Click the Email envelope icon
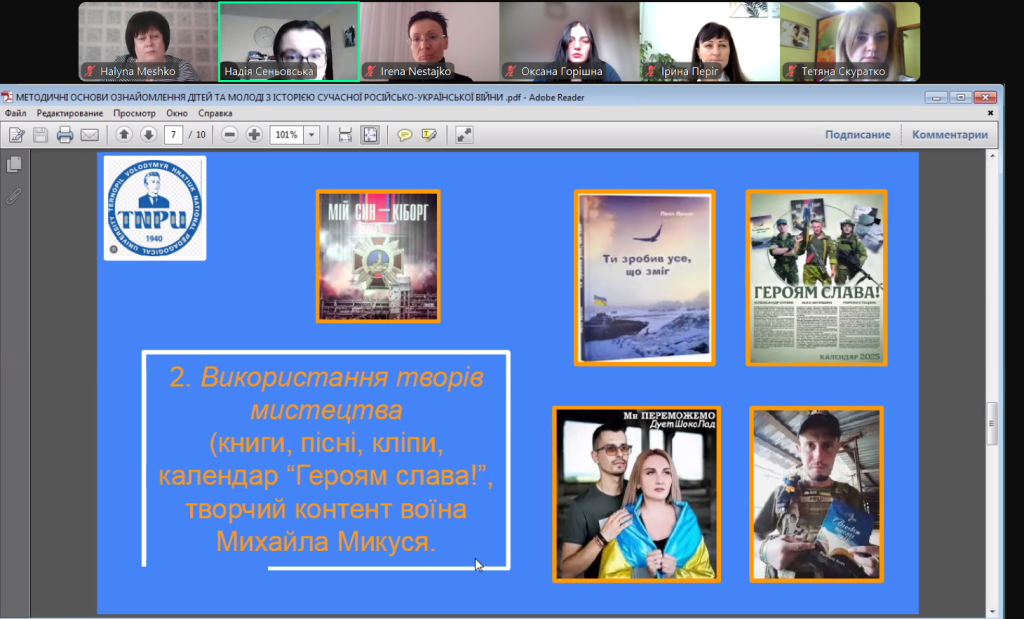The width and height of the screenshot is (1024, 619). point(89,135)
